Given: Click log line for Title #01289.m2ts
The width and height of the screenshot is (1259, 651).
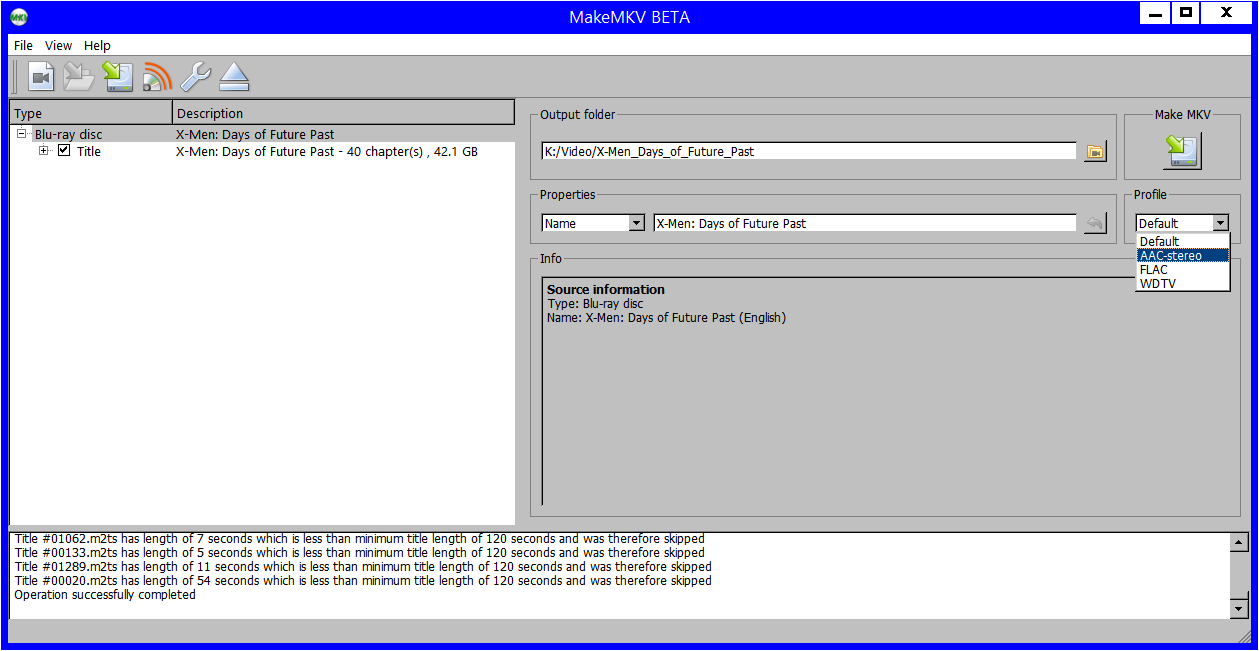Looking at the screenshot, I should pos(363,567).
